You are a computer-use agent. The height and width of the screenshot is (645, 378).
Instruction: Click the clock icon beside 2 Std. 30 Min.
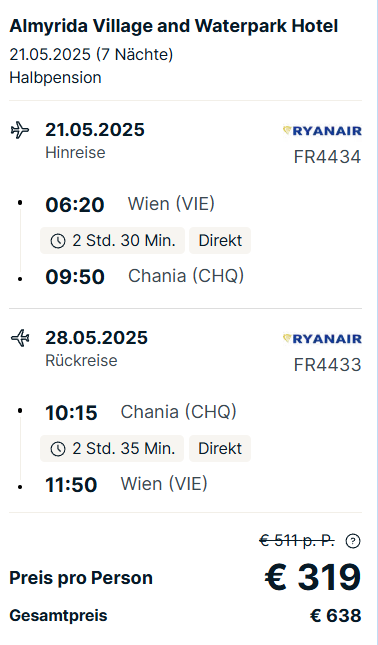[x=58, y=241]
